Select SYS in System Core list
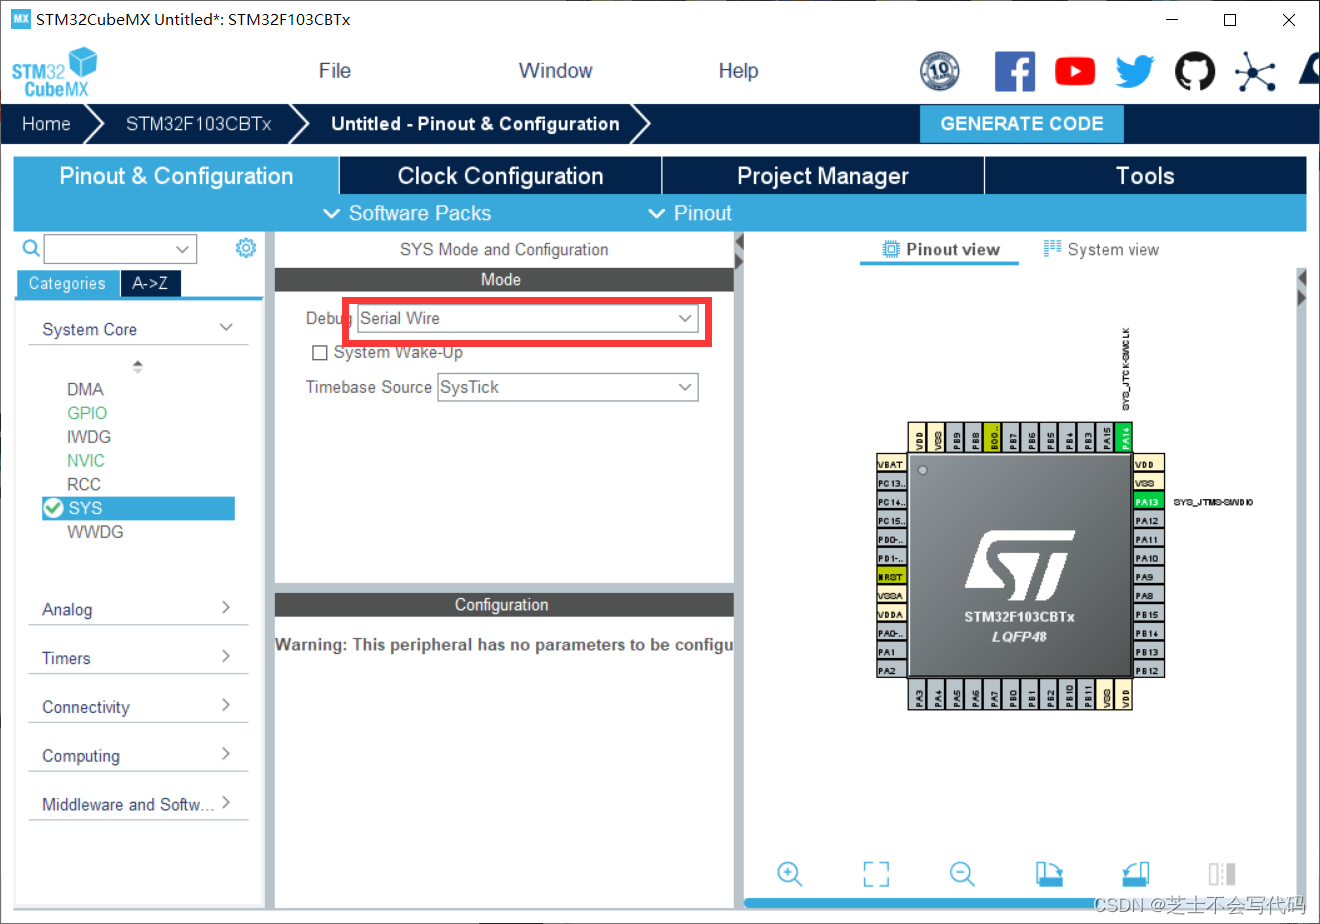 (138, 508)
